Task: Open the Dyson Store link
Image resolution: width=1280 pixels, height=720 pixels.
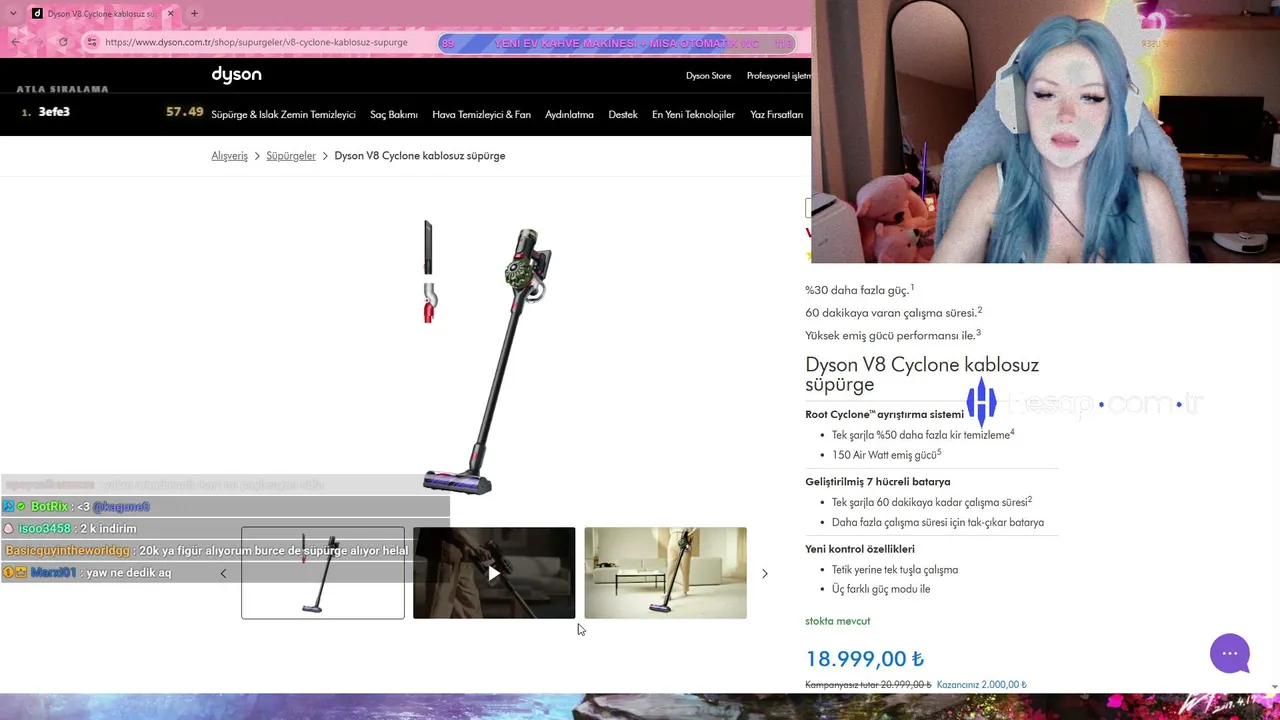Action: pos(708,76)
